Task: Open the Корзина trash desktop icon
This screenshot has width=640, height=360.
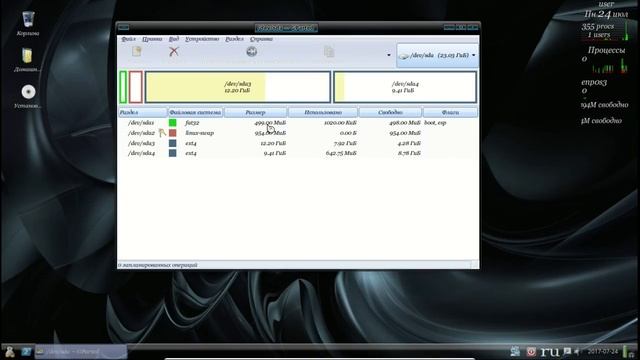Action: (x=28, y=24)
